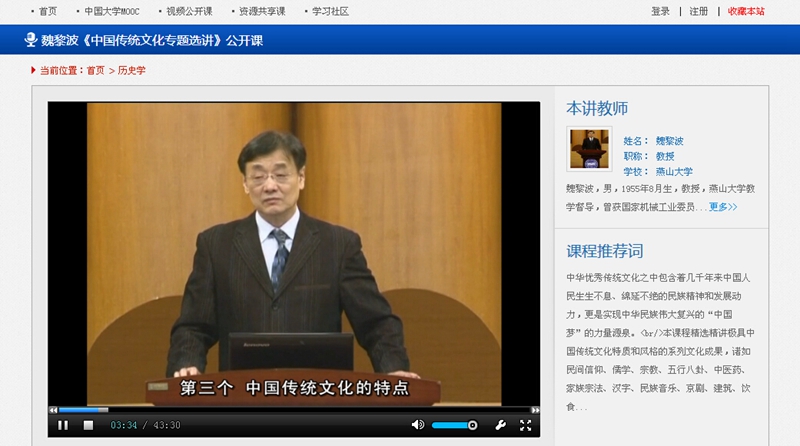Stop the video playback

(88, 425)
